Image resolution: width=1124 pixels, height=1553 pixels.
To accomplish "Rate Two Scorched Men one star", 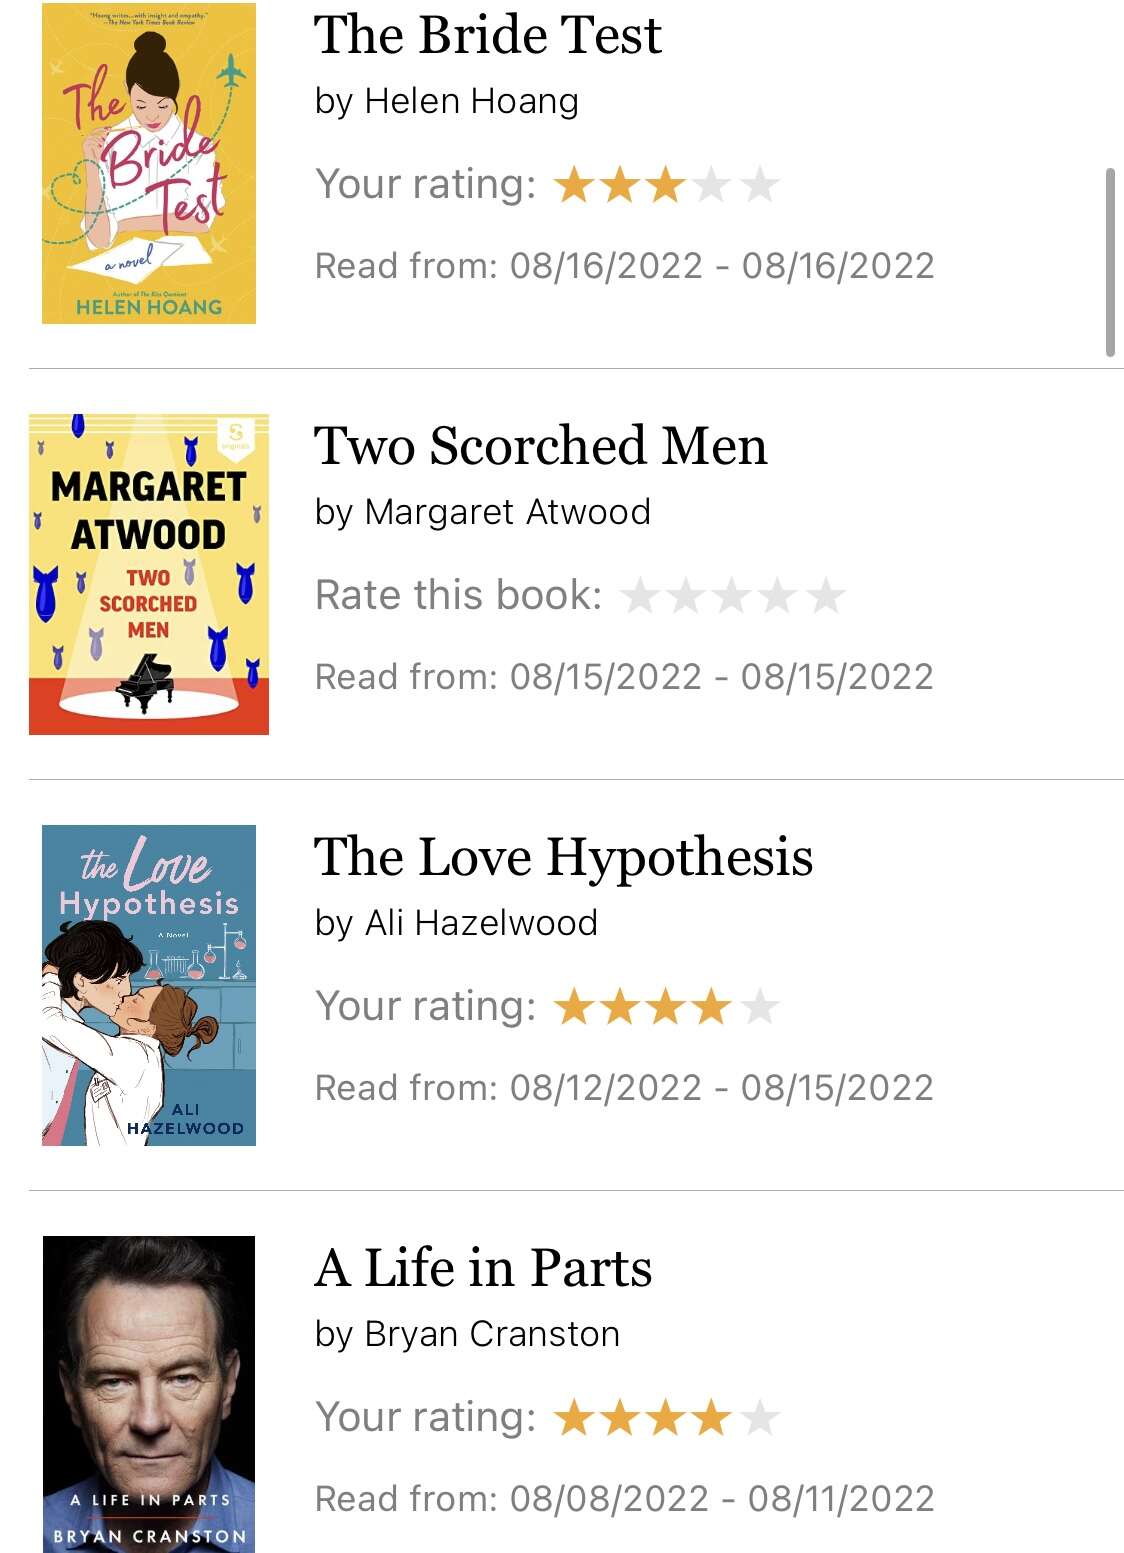I will pos(640,596).
